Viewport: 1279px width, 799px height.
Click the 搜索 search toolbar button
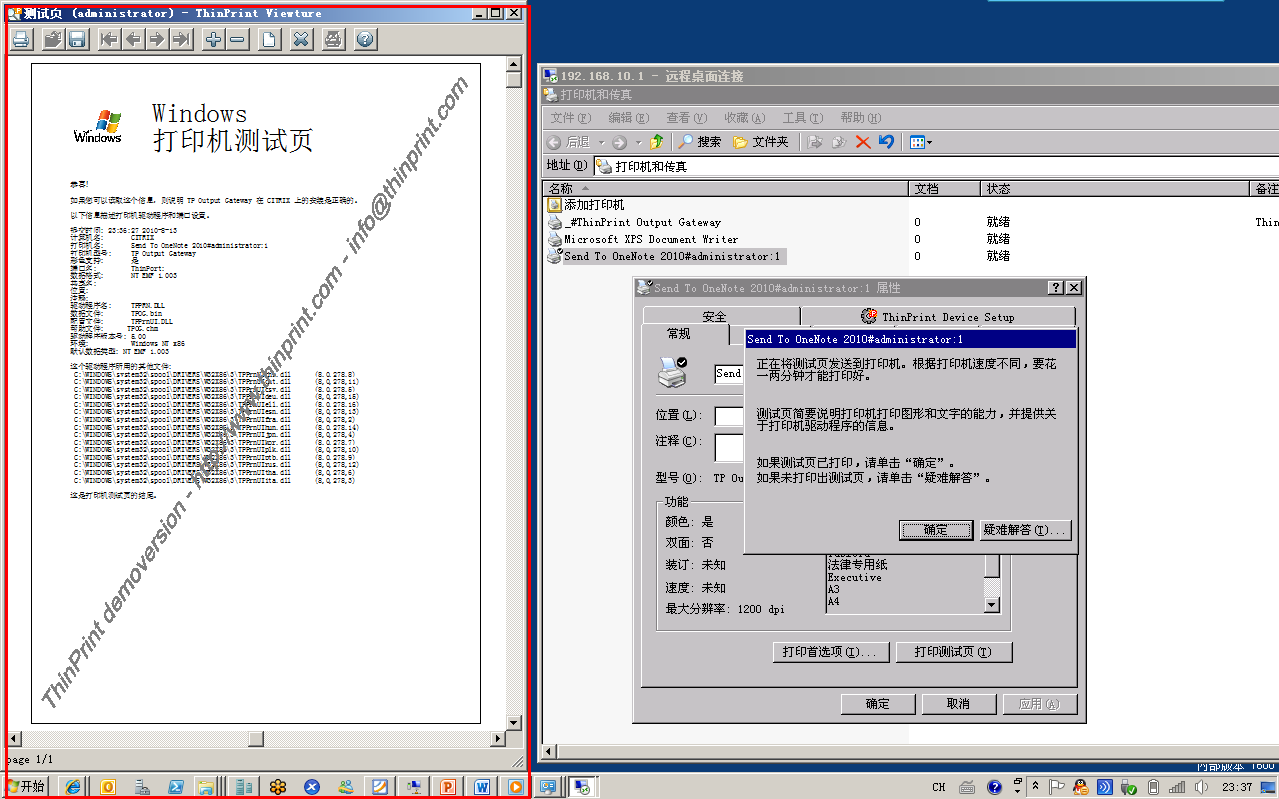pyautogui.click(x=699, y=142)
